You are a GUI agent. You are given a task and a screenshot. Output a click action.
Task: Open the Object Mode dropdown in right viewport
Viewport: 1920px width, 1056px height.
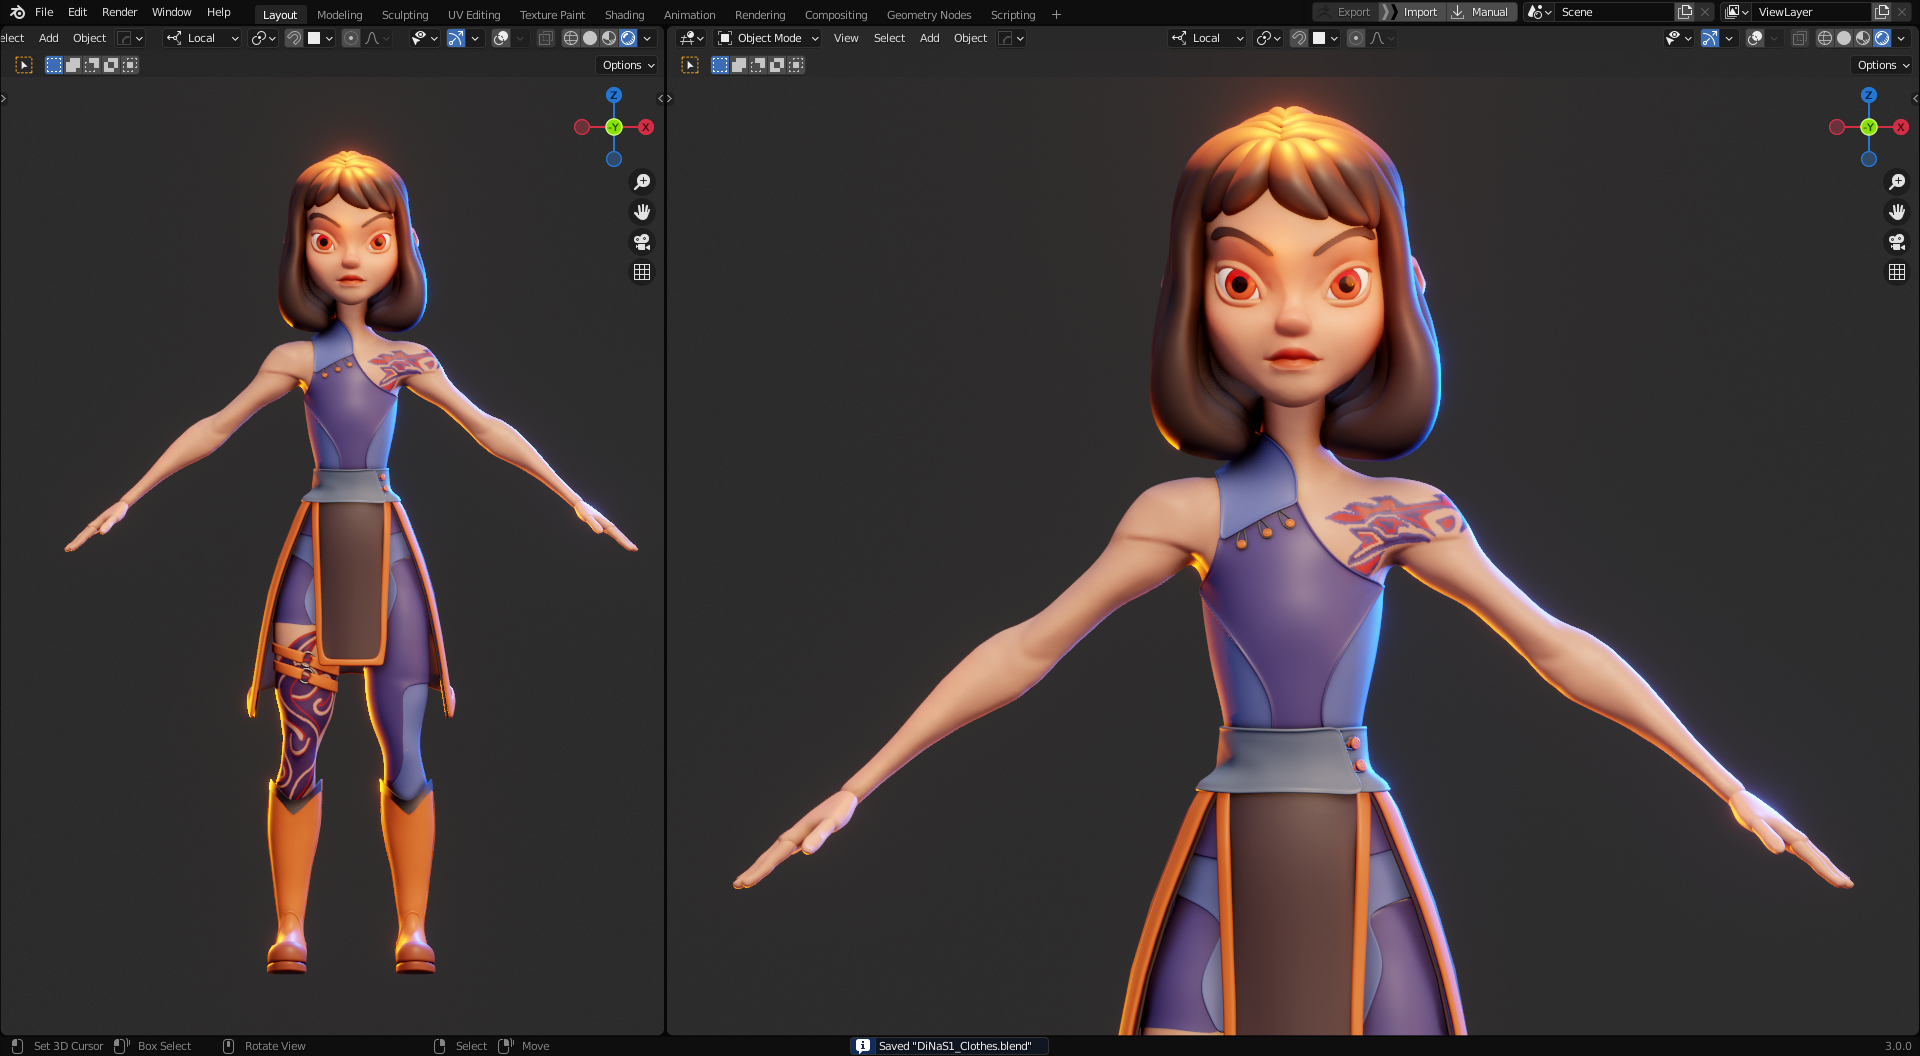coord(768,38)
